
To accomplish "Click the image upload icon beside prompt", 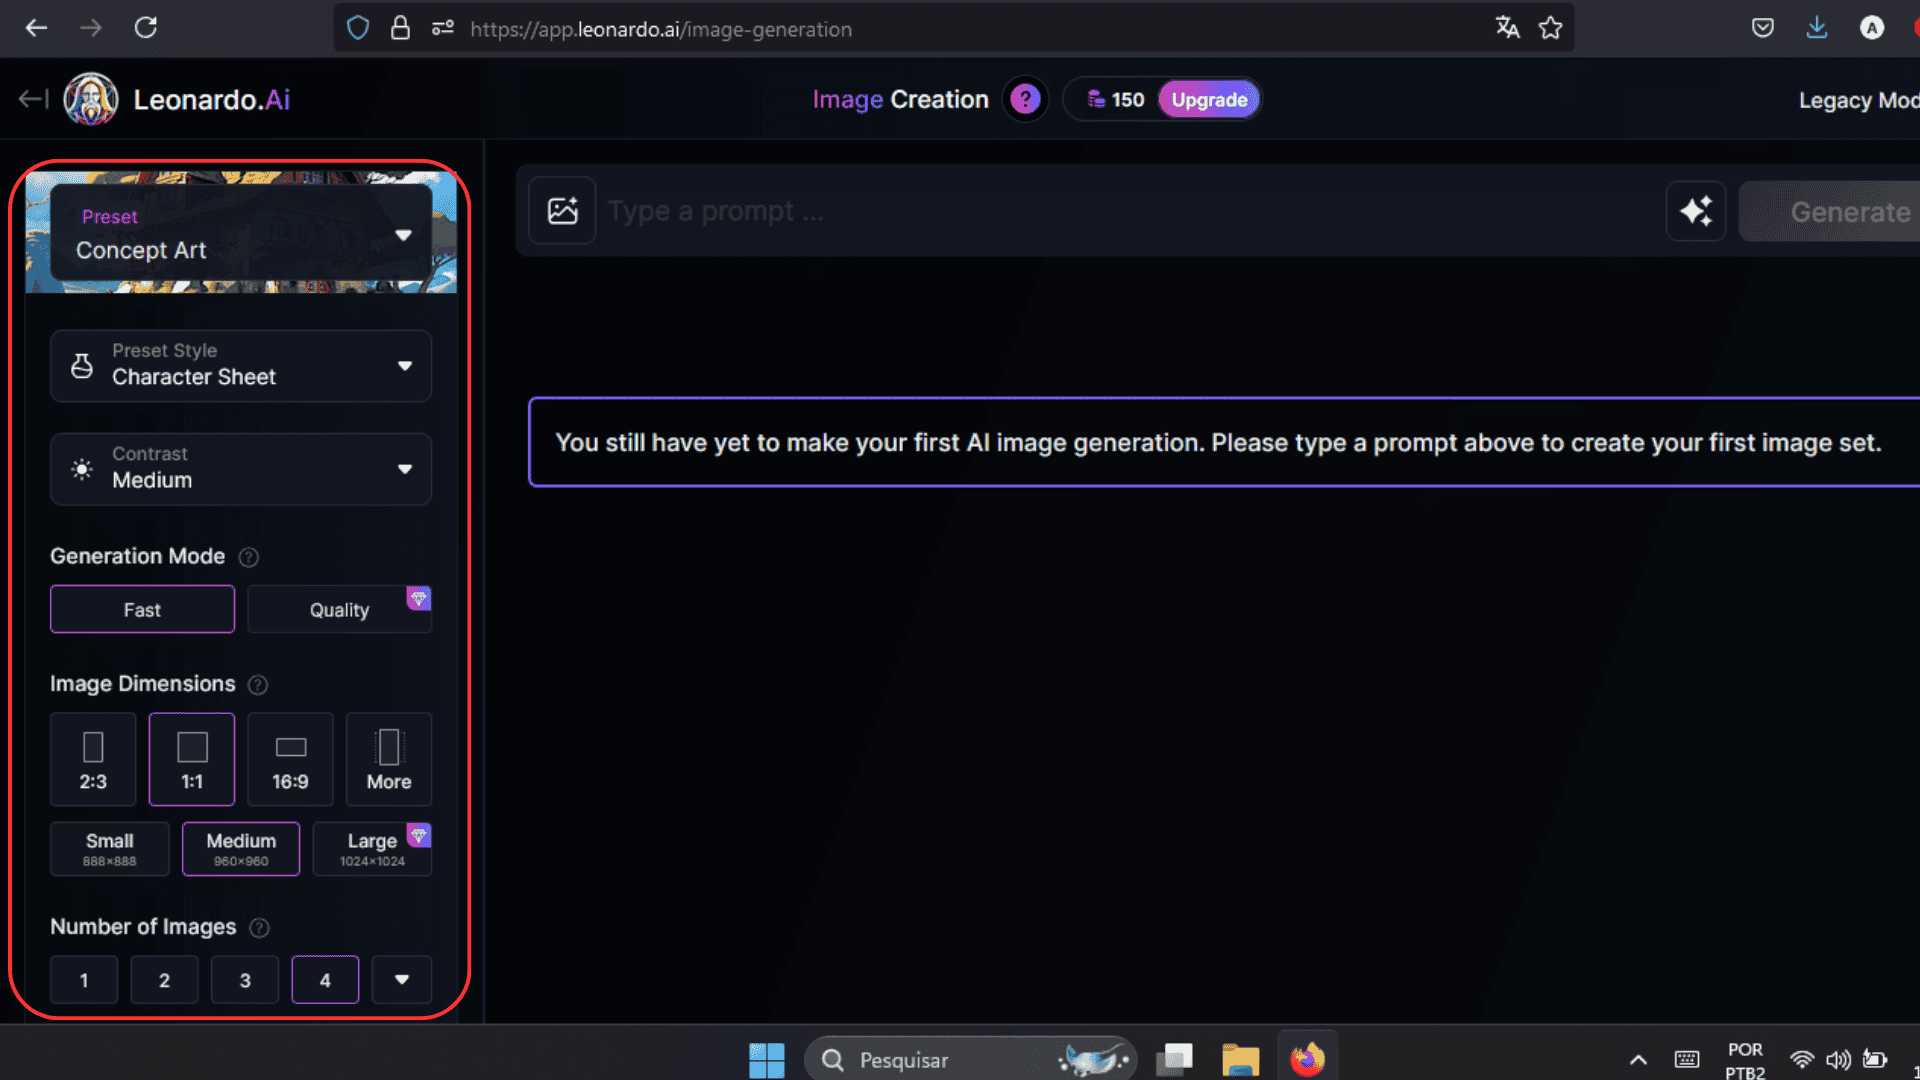I will [x=562, y=211].
